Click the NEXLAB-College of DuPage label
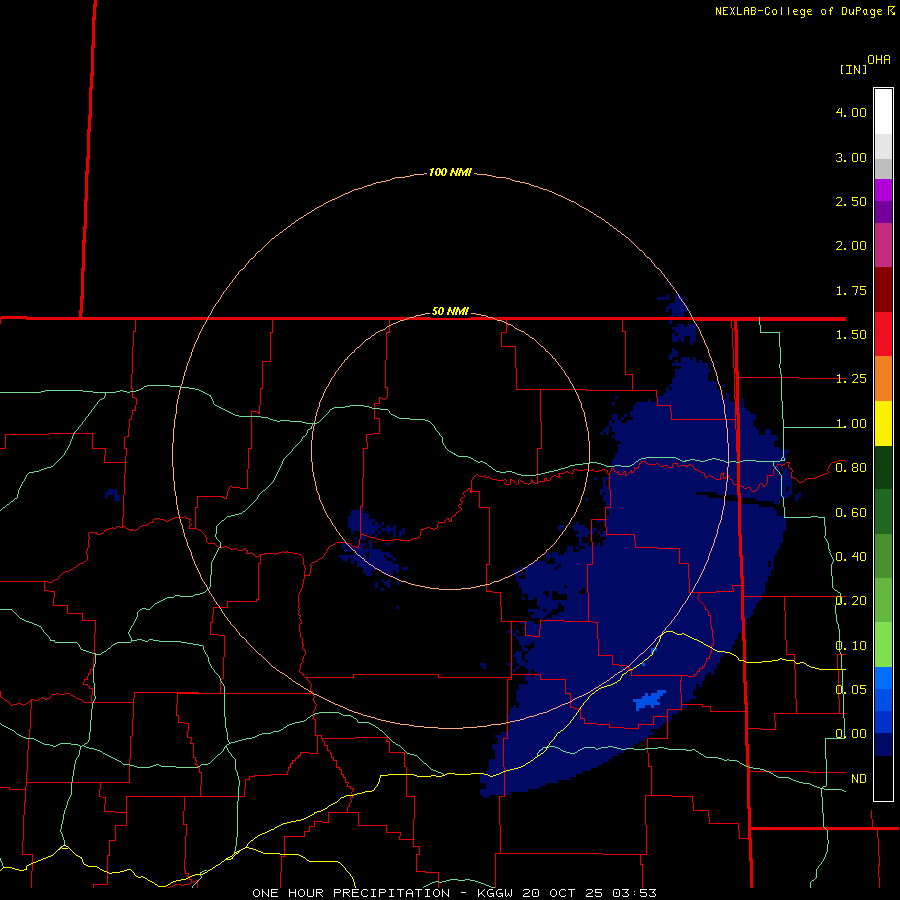900x900 pixels. click(x=805, y=11)
